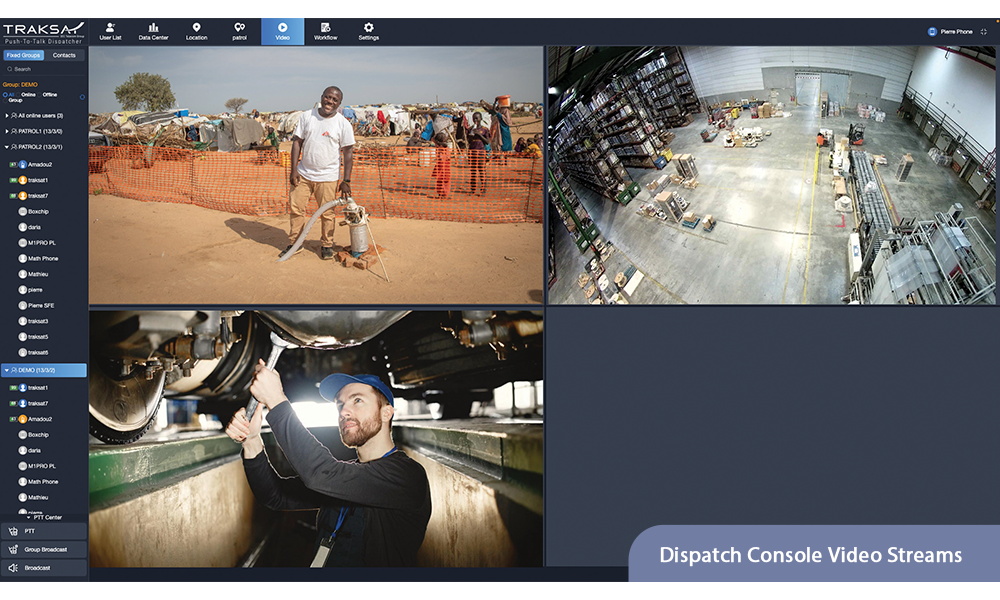Expand the PATROL1 group

[x=7, y=131]
